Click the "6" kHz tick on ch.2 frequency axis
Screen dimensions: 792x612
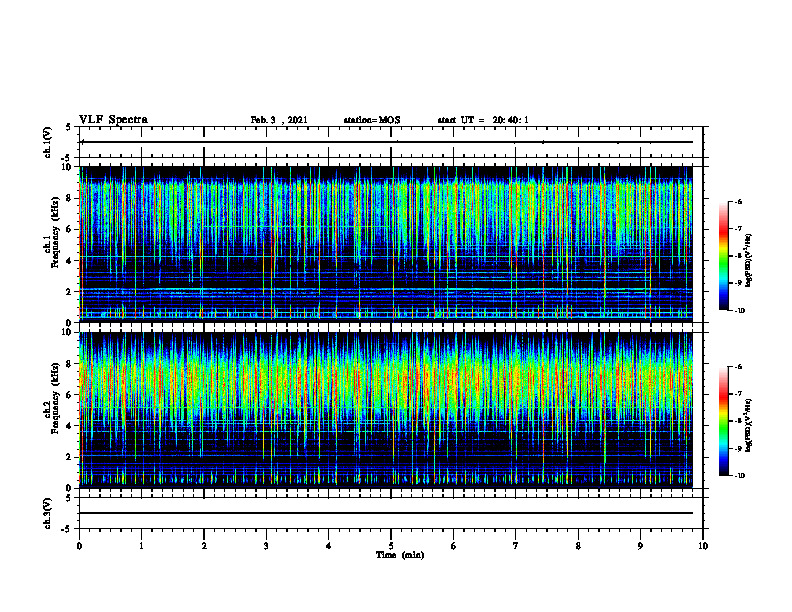pyautogui.click(x=69, y=395)
